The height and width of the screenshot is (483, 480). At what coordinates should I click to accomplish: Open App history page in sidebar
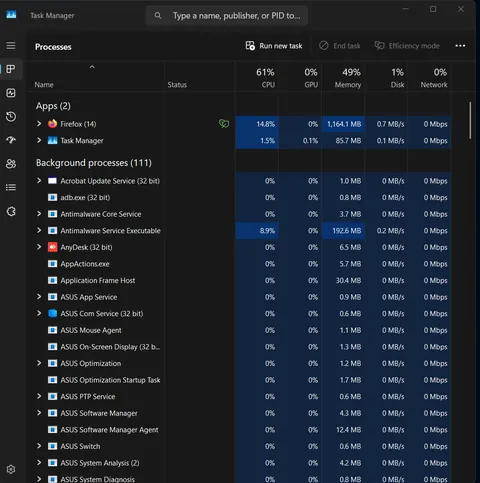pos(11,116)
